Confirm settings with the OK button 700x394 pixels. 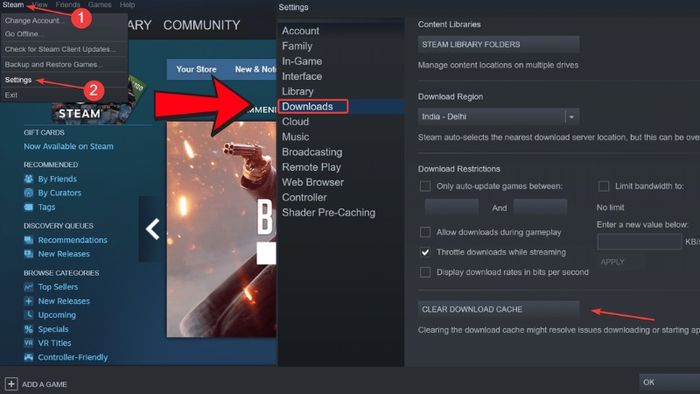tap(670, 382)
